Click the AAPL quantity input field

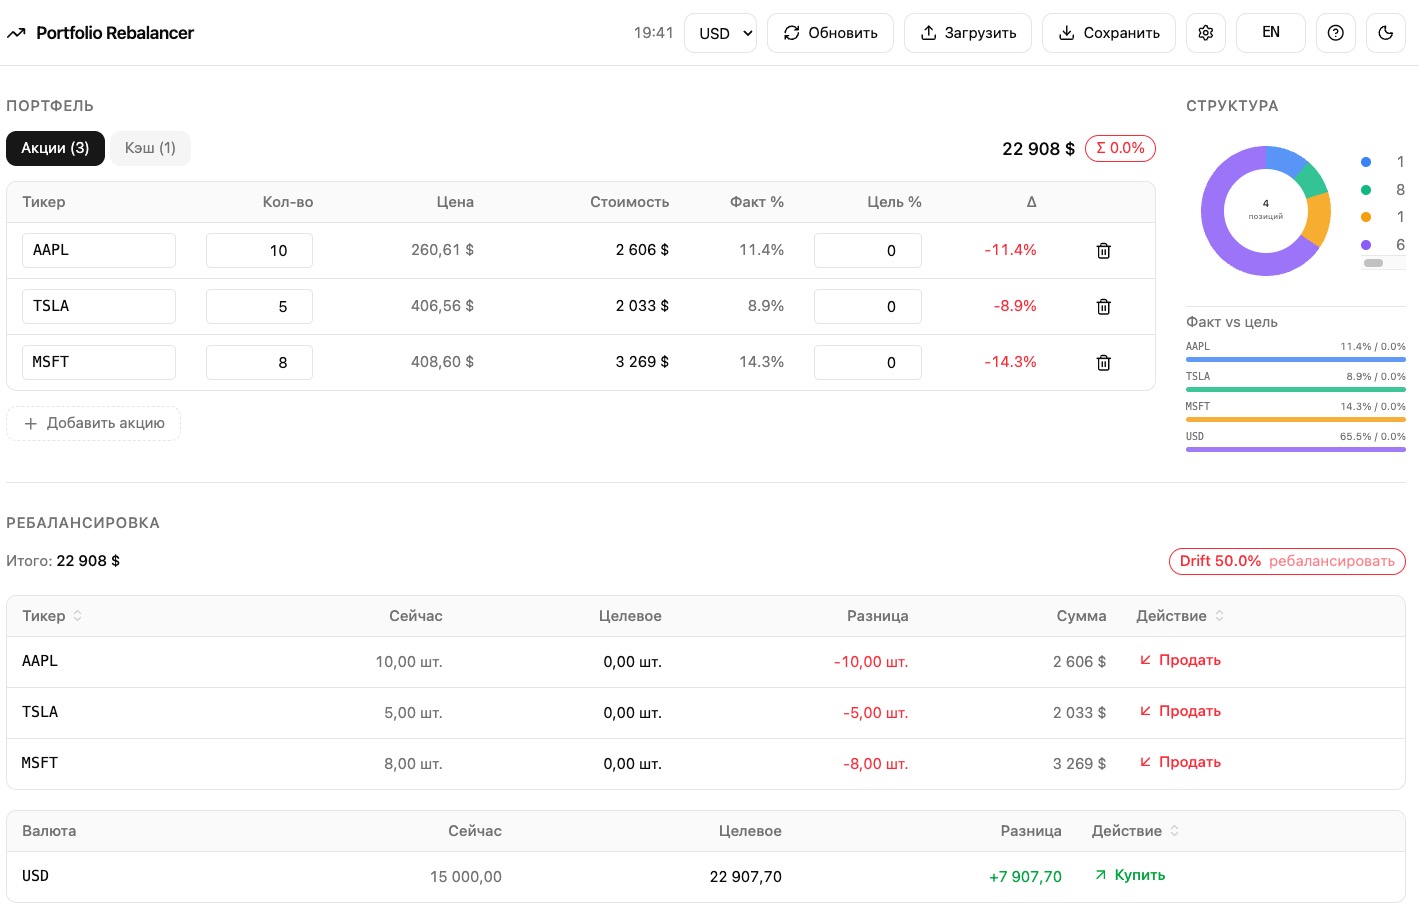click(259, 250)
